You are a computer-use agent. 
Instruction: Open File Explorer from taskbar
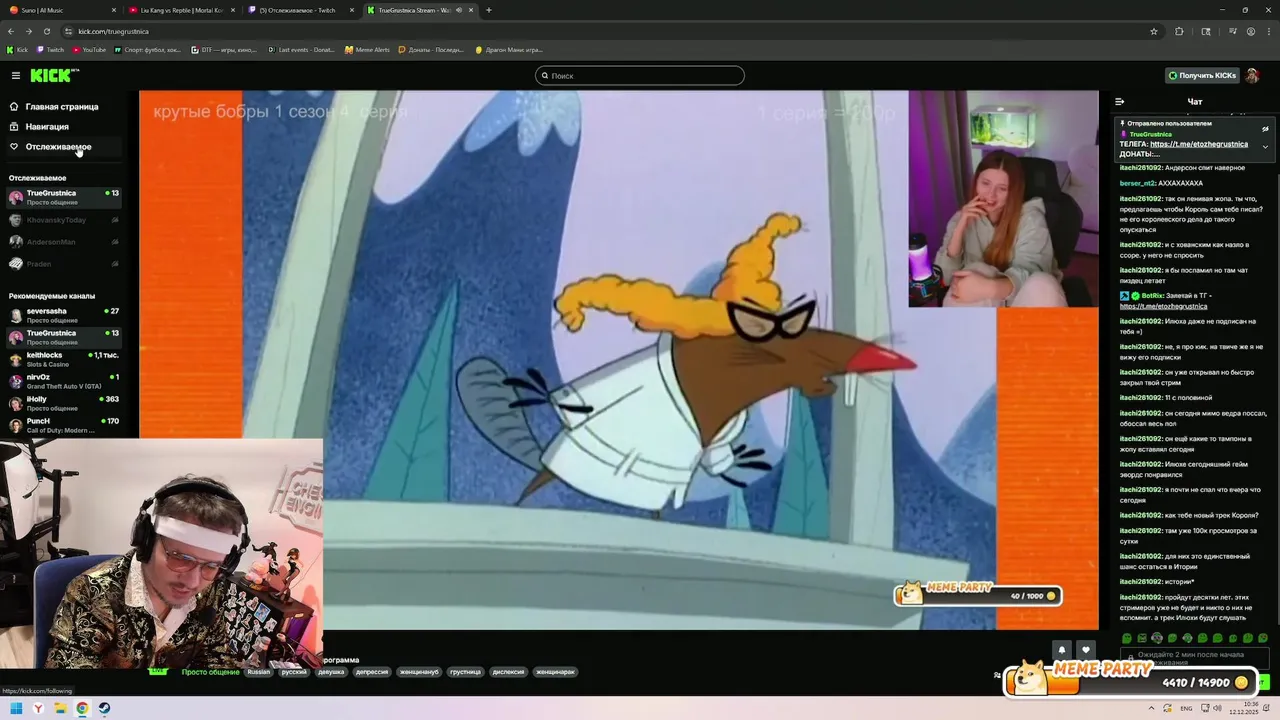(x=60, y=708)
